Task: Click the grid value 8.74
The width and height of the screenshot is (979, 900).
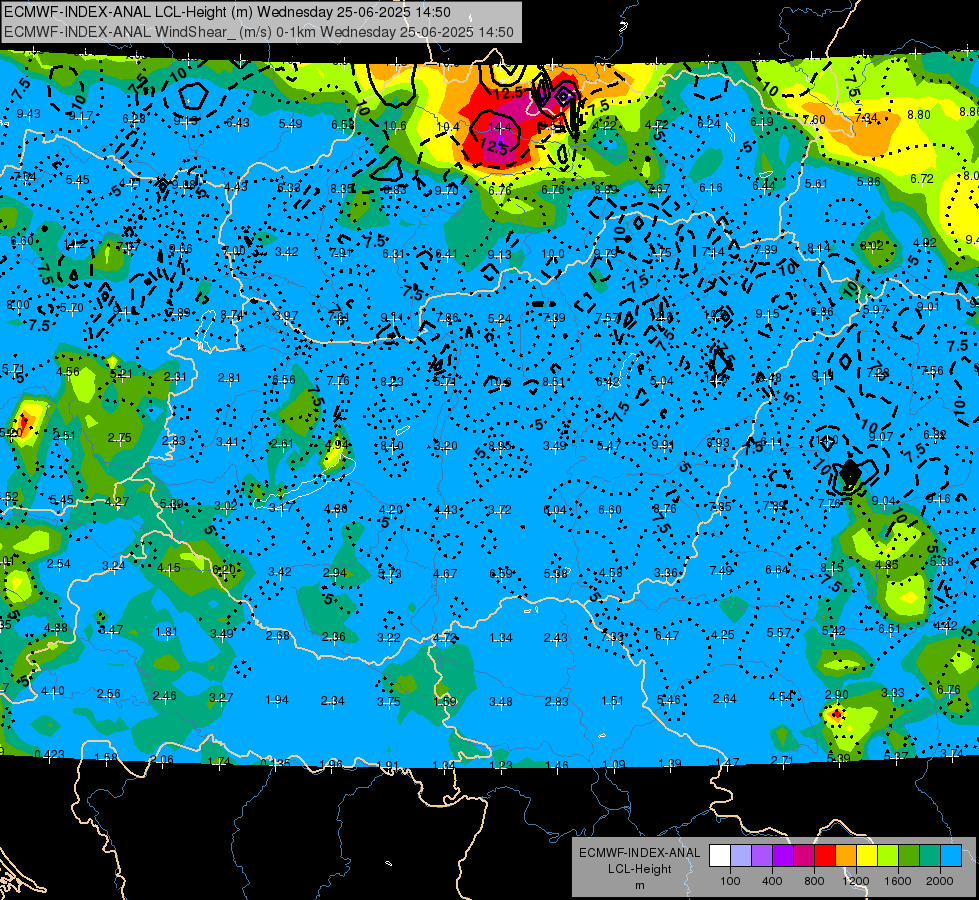Action: pyautogui.click(x=232, y=315)
